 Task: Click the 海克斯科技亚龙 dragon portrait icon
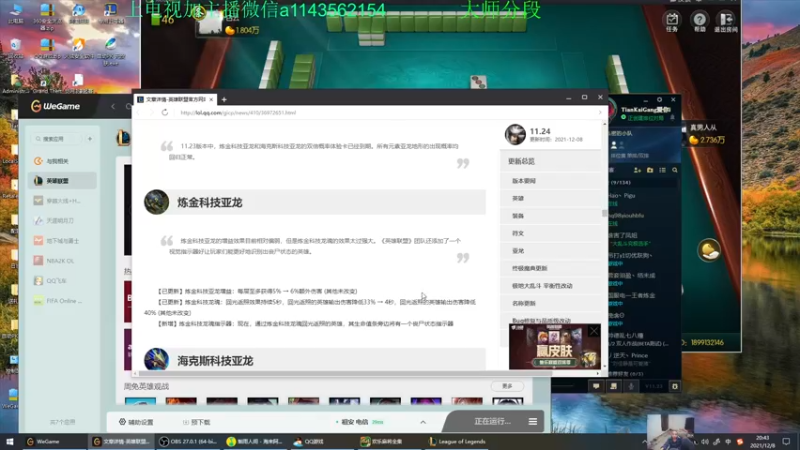tap(157, 359)
